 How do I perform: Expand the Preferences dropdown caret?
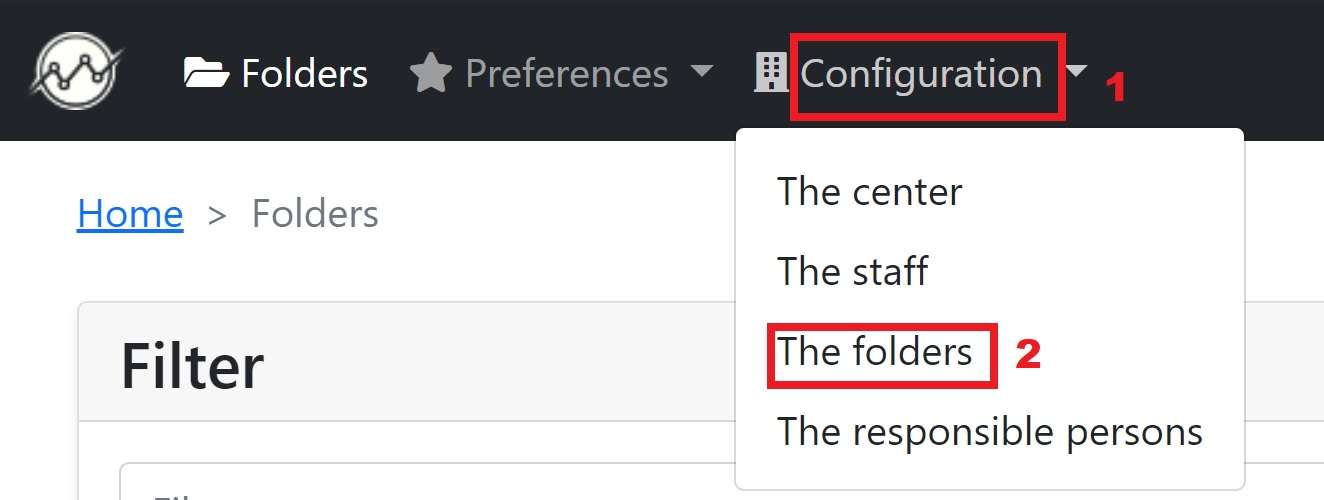click(702, 72)
